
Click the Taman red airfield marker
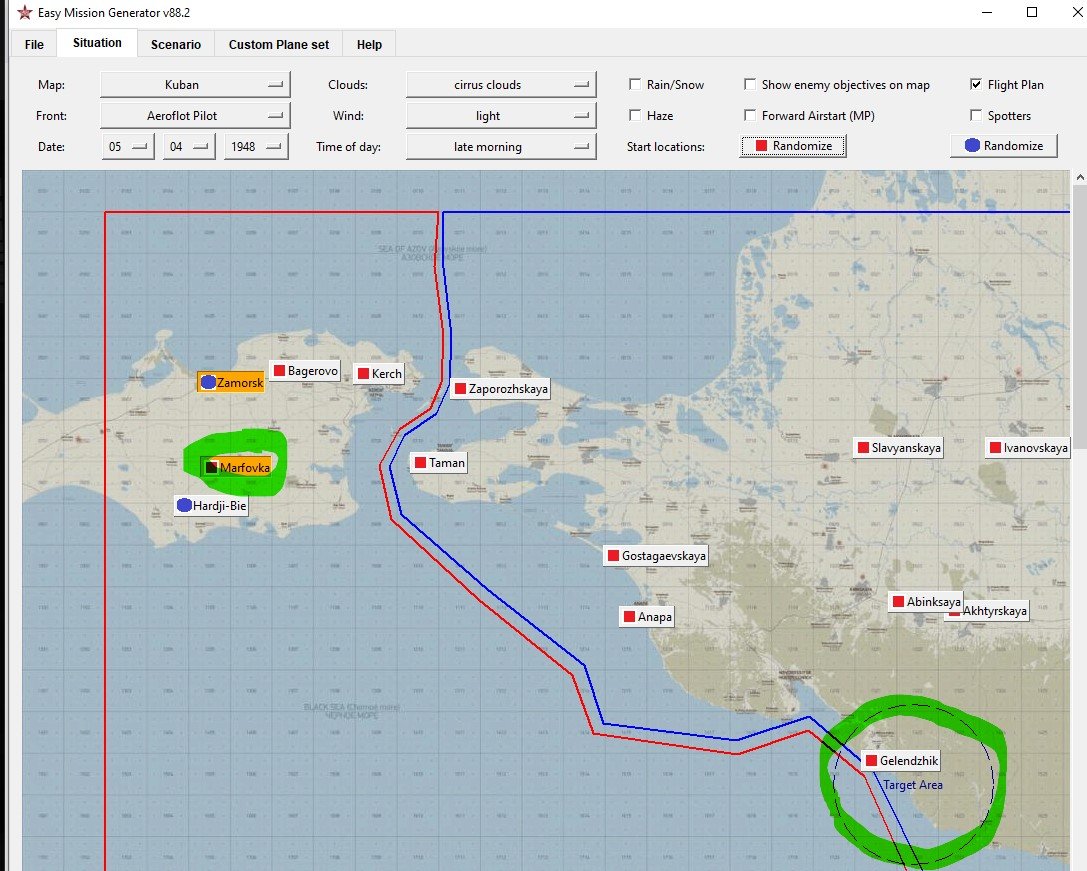coord(420,463)
